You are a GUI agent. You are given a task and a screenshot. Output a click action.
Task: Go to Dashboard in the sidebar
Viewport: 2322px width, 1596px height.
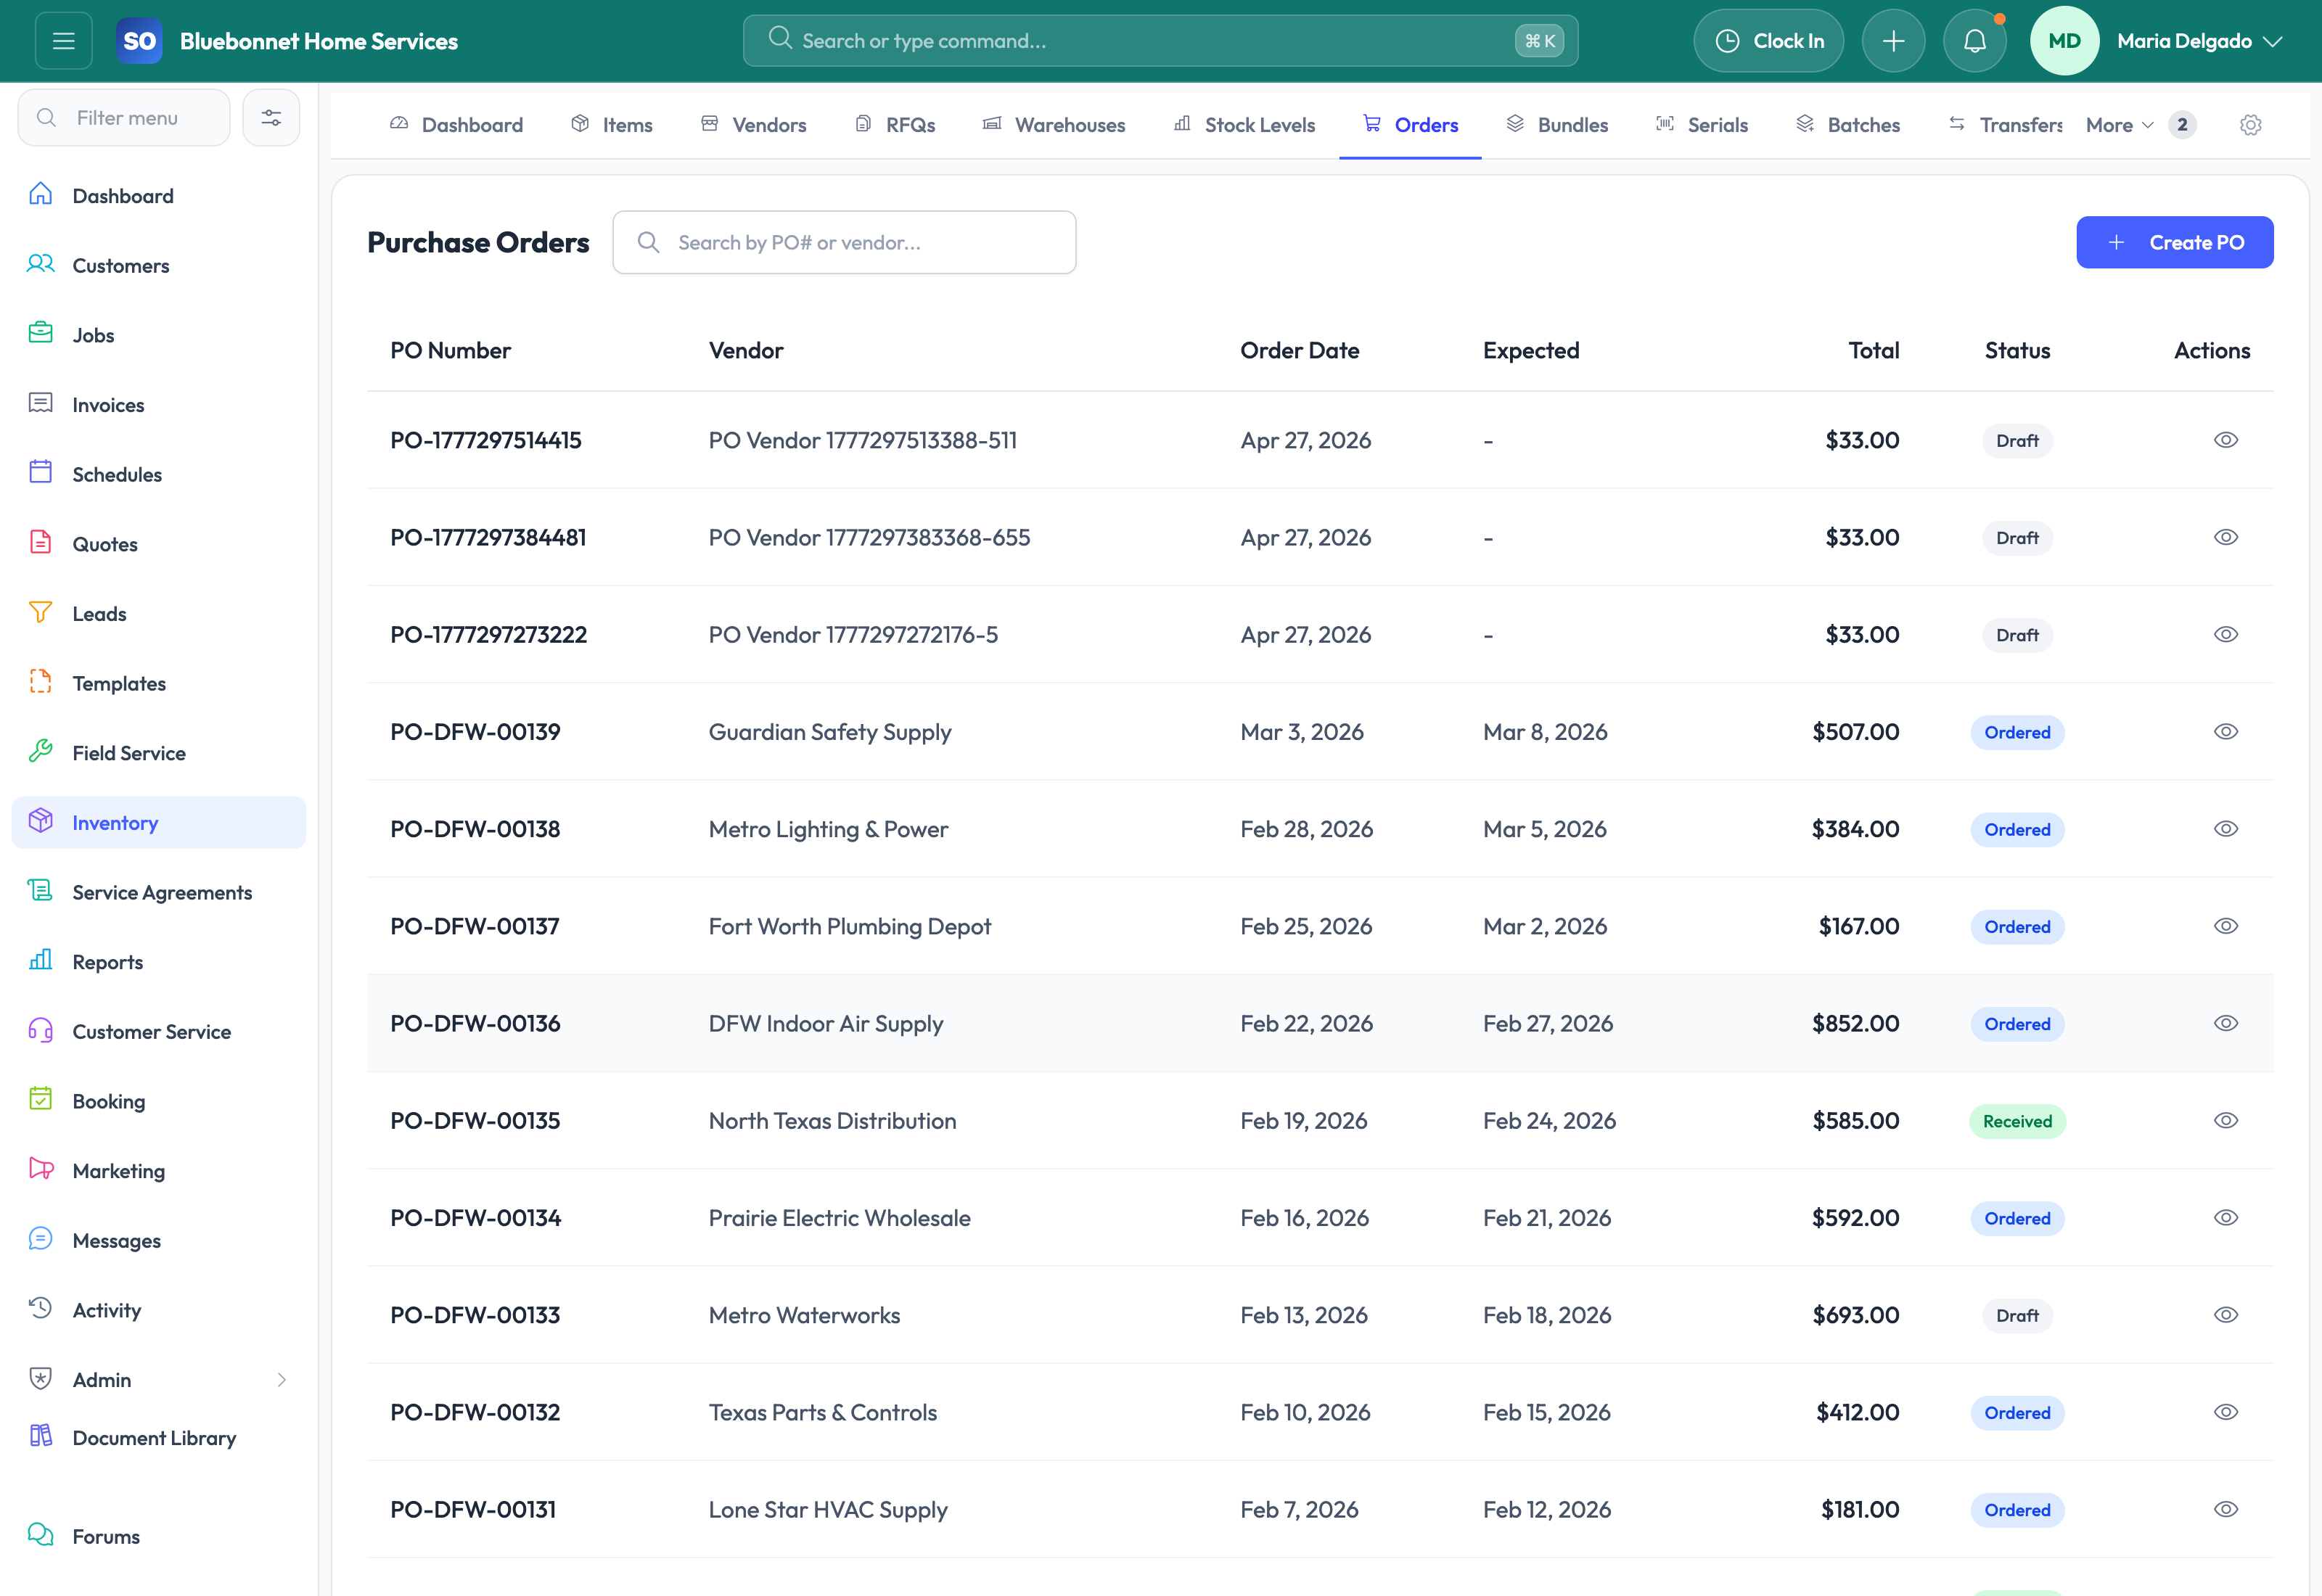[x=159, y=196]
